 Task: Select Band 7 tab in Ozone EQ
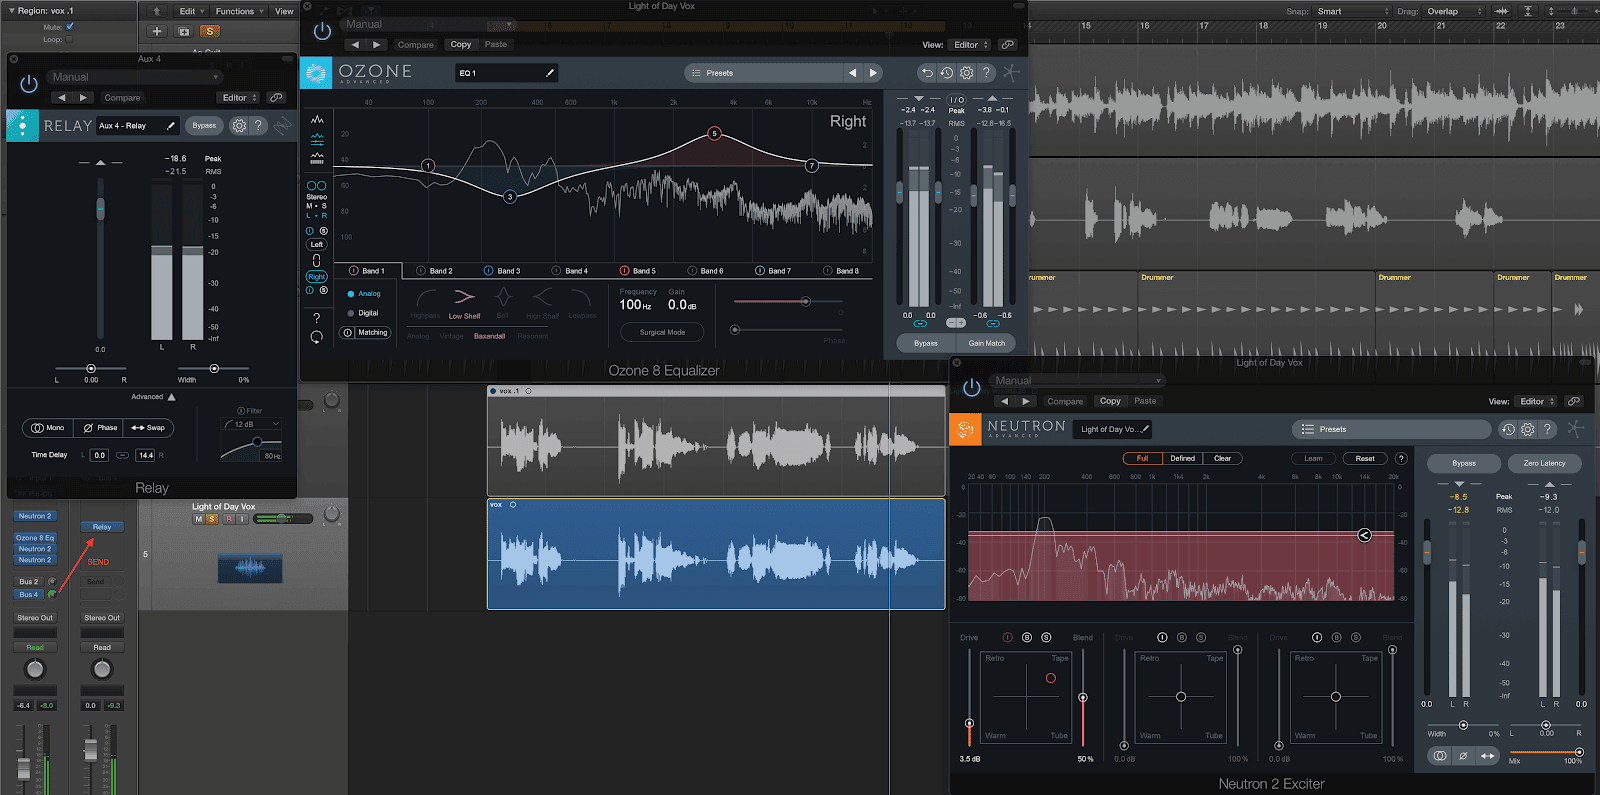point(773,271)
